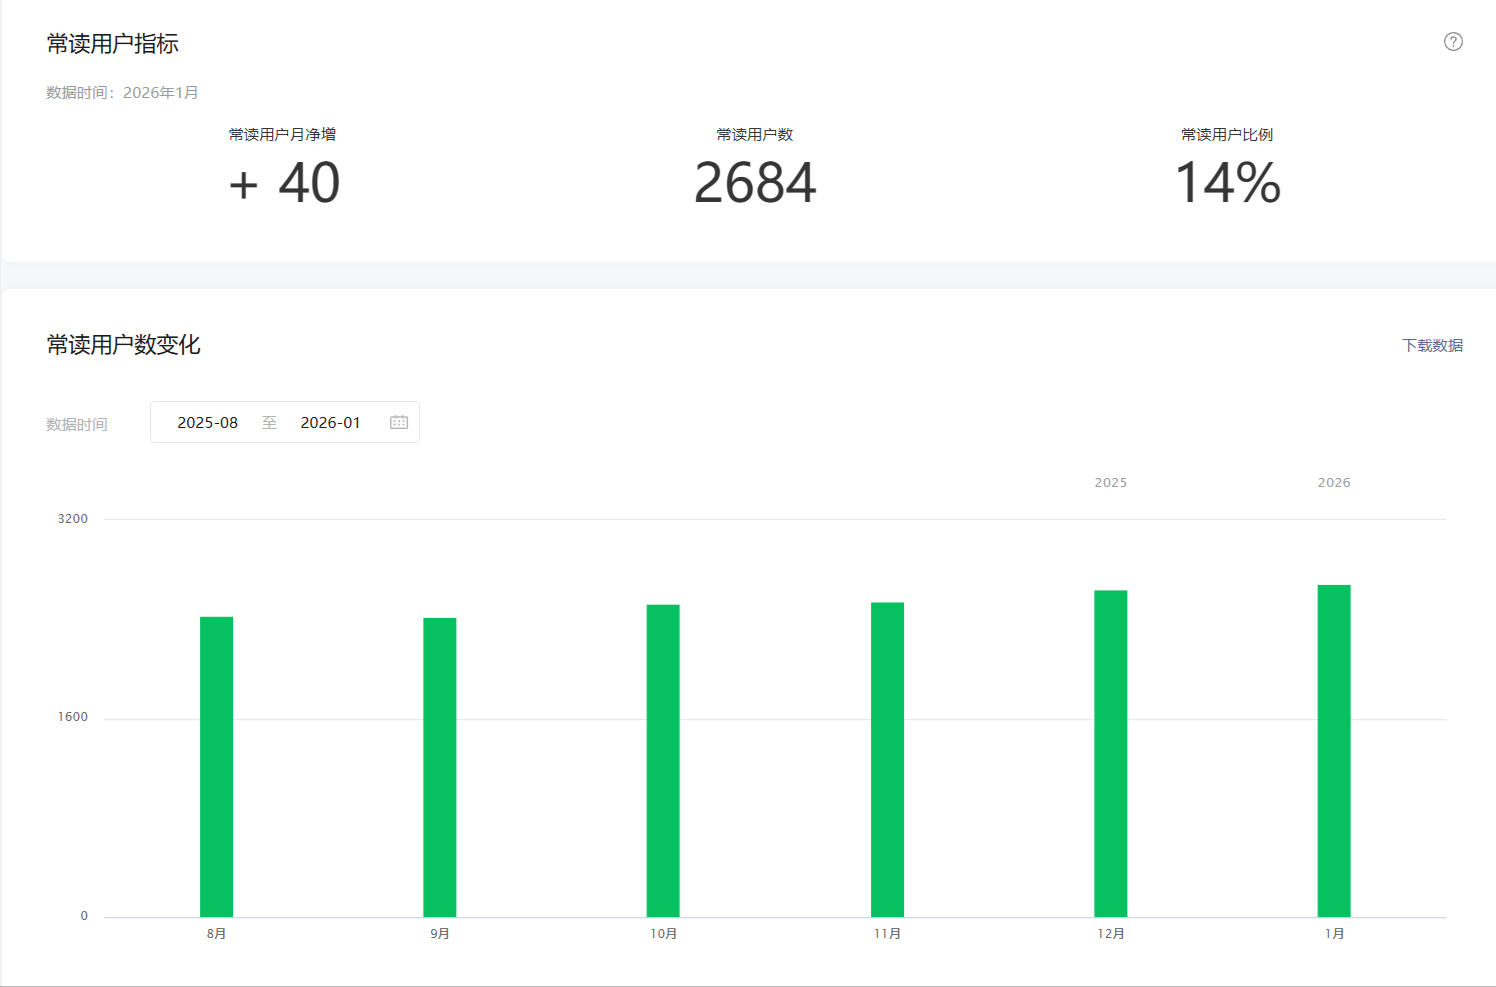Select the 11月 green bar

click(887, 760)
